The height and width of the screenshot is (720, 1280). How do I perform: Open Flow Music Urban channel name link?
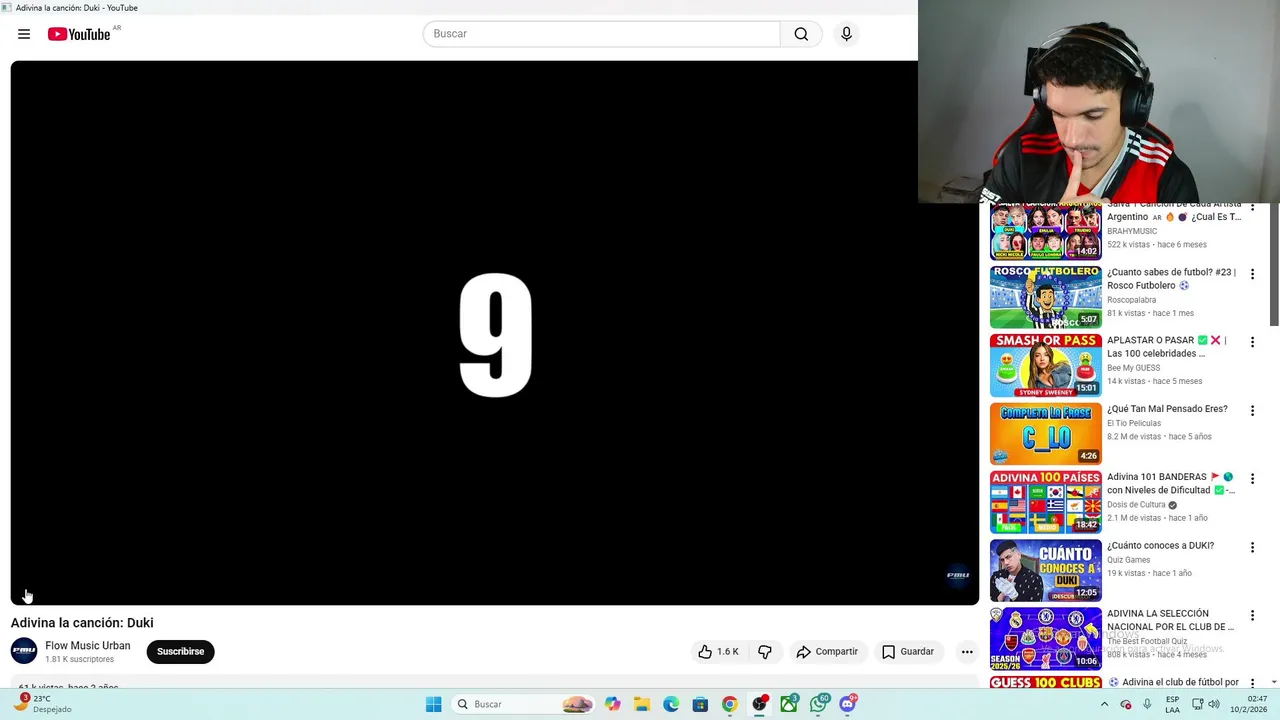88,645
